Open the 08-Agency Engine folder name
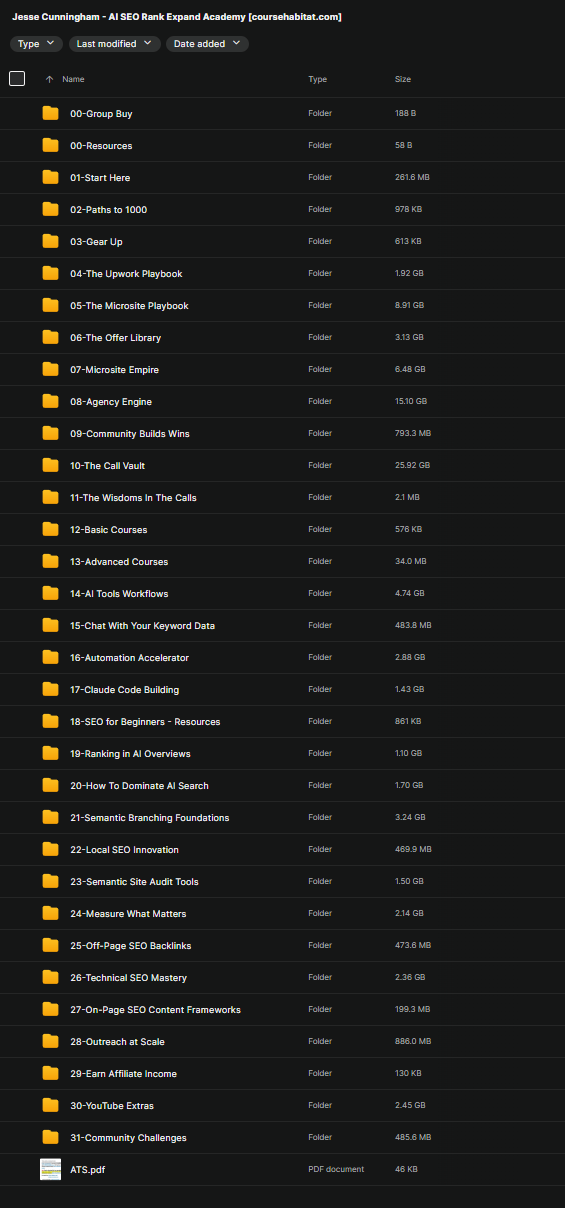Screen dimensions: 565x1208 point(111,402)
